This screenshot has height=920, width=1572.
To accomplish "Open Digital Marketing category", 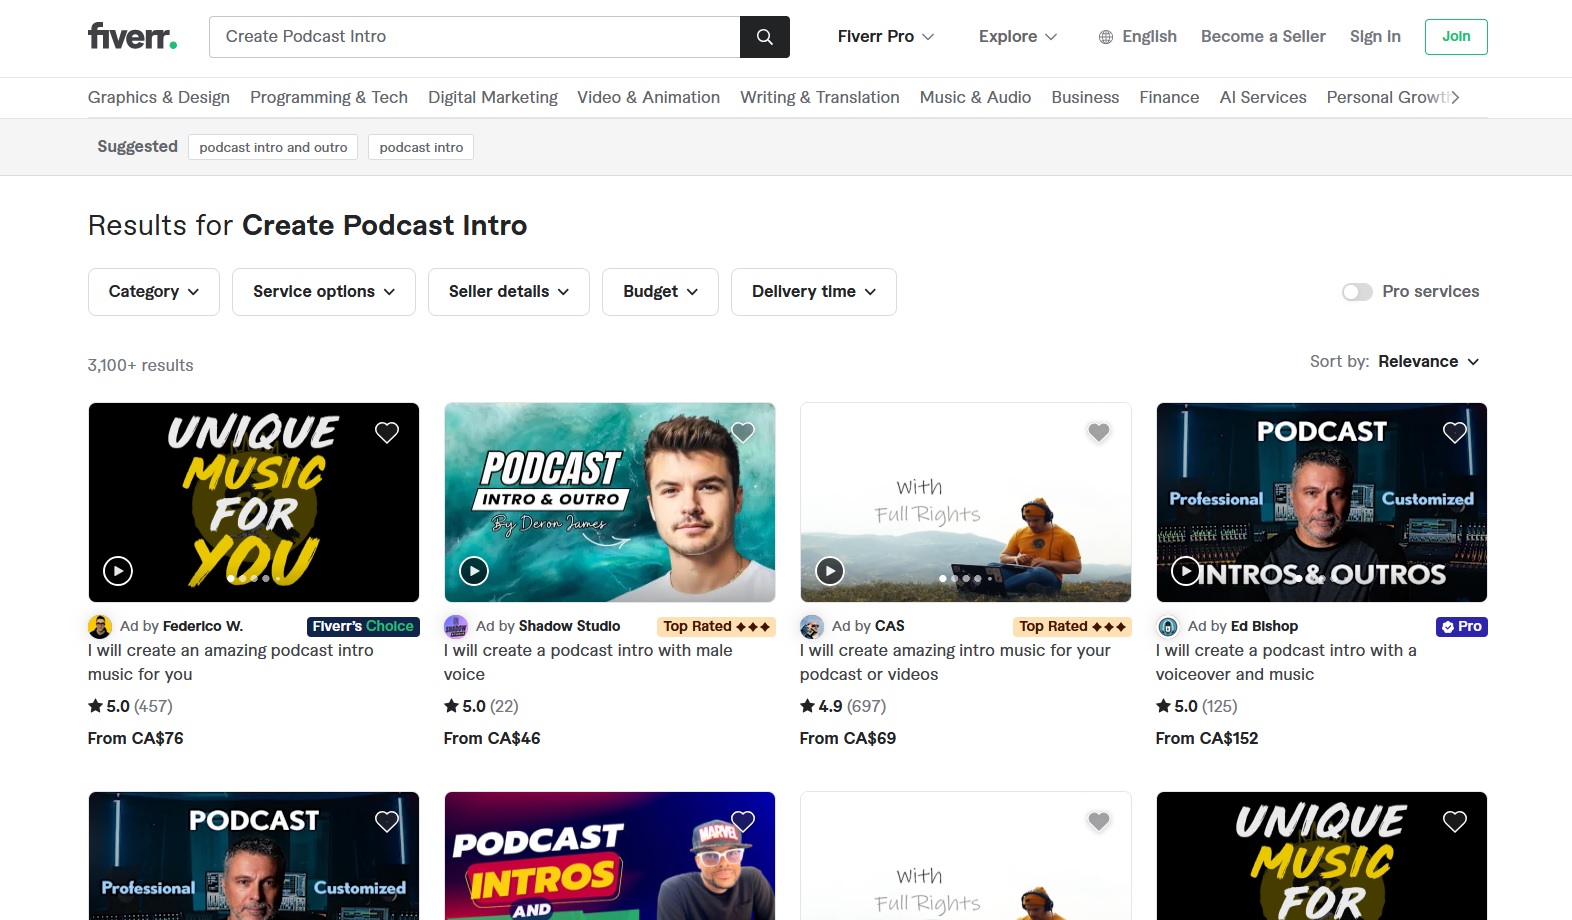I will [493, 97].
